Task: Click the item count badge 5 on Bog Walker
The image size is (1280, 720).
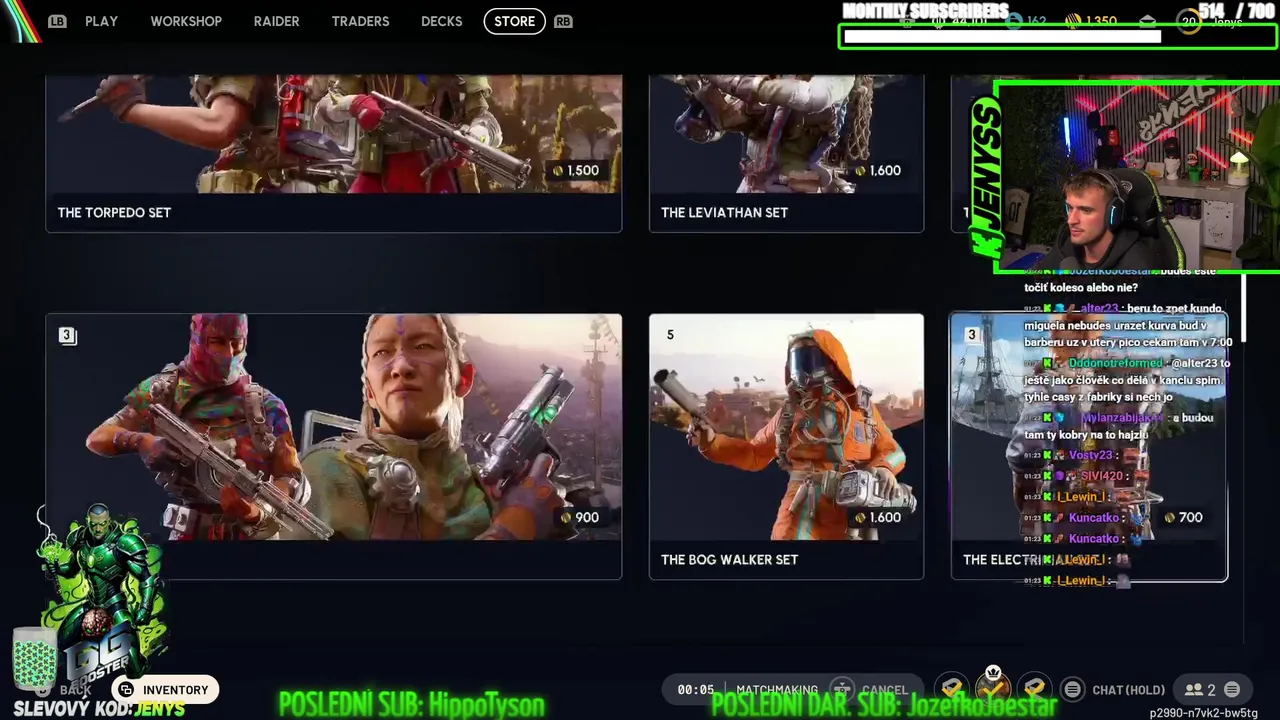Action: click(670, 335)
